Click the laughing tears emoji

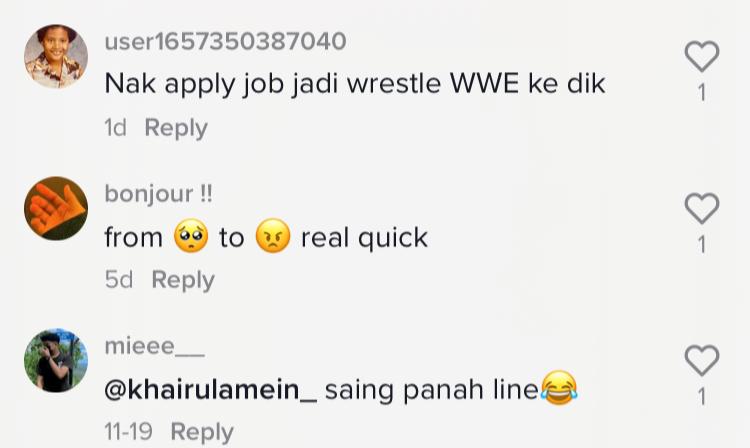(559, 388)
